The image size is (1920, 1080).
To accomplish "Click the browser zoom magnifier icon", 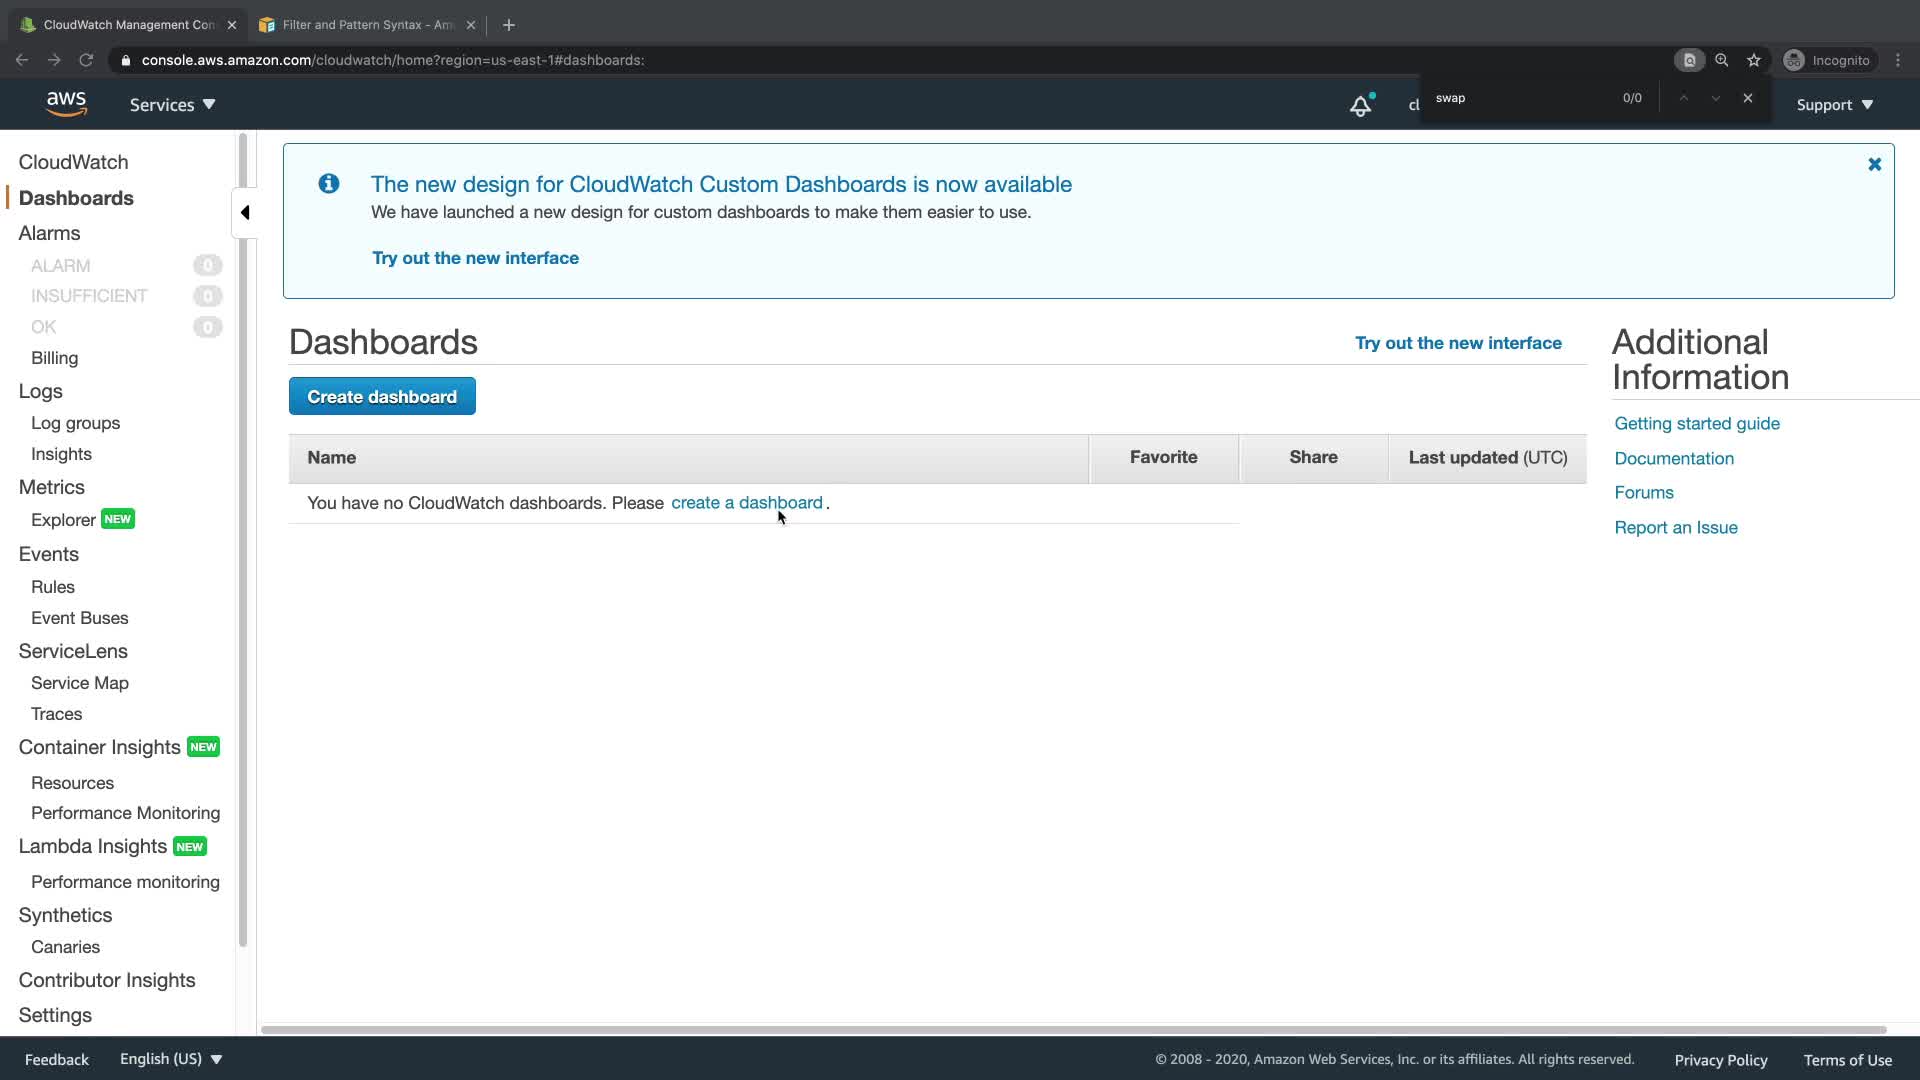I will pyautogui.click(x=1721, y=60).
